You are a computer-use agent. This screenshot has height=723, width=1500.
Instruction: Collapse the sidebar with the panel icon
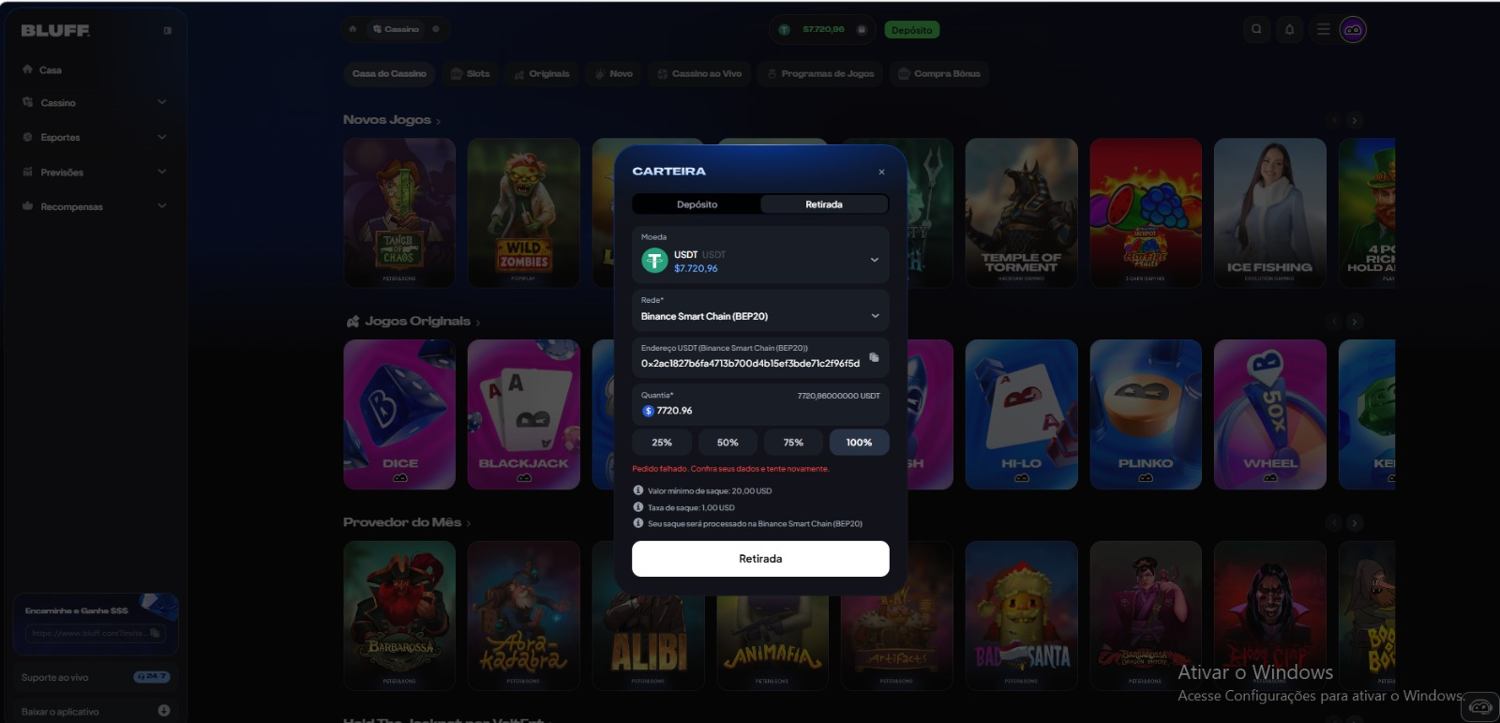pyautogui.click(x=167, y=30)
